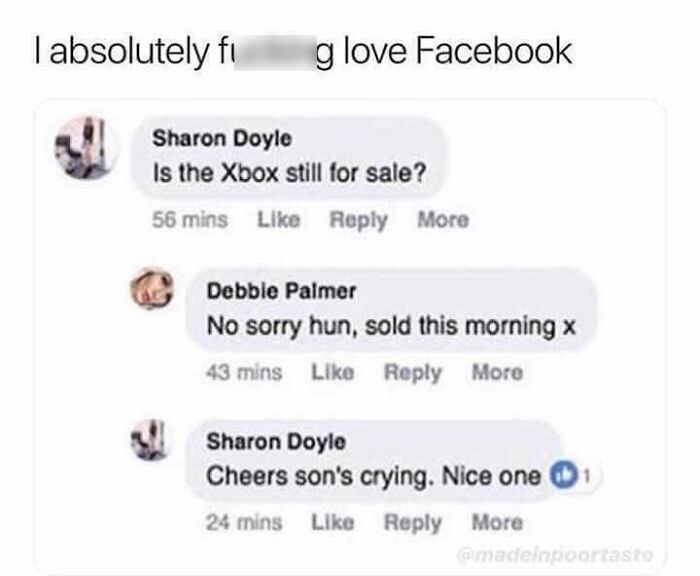
Task: Click the Debbie Palmer name link
Action: tap(281, 291)
